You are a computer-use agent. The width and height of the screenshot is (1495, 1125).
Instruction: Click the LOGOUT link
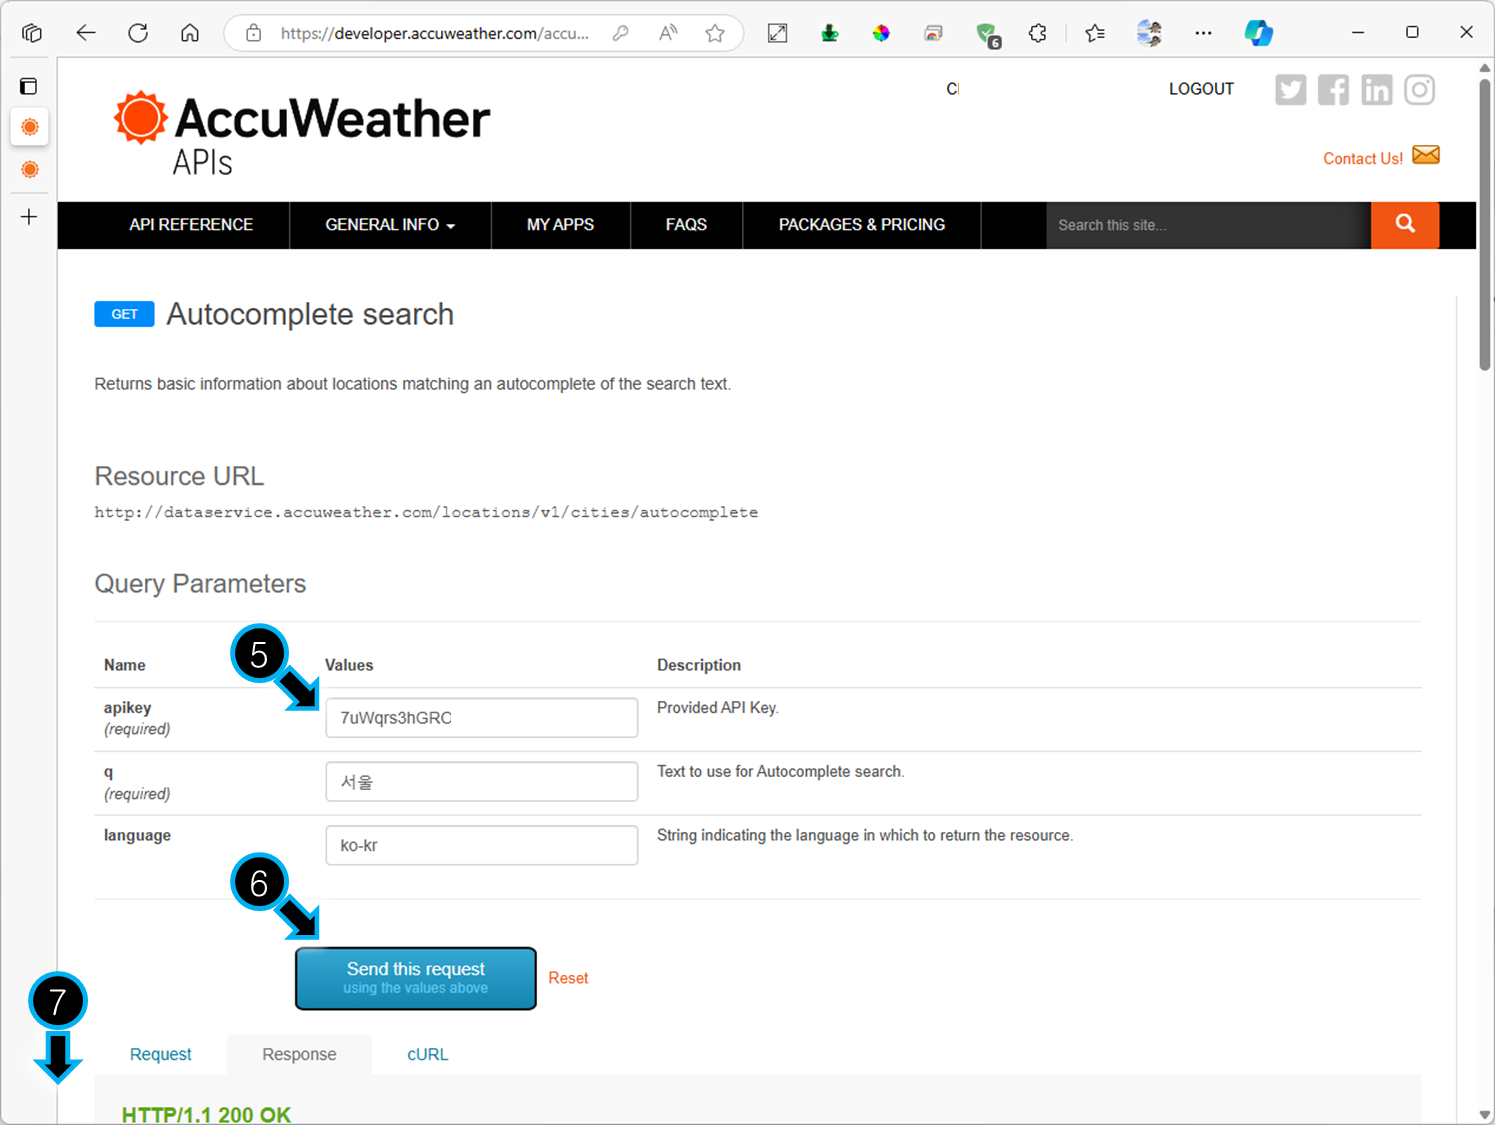[x=1201, y=89]
